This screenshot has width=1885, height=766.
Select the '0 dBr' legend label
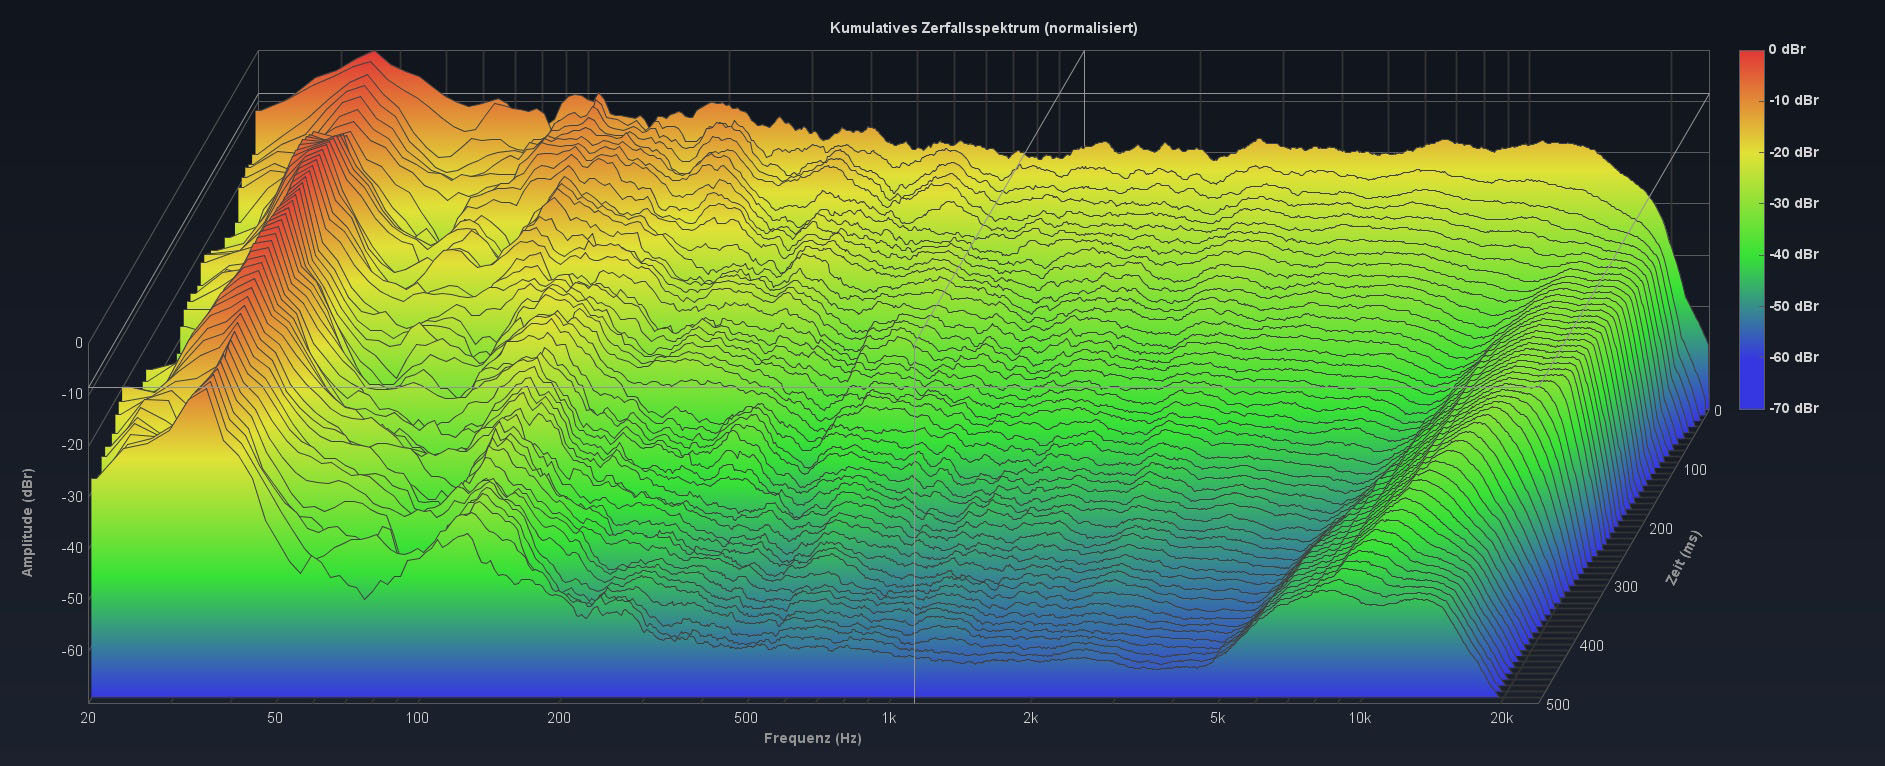pyautogui.click(x=1786, y=49)
